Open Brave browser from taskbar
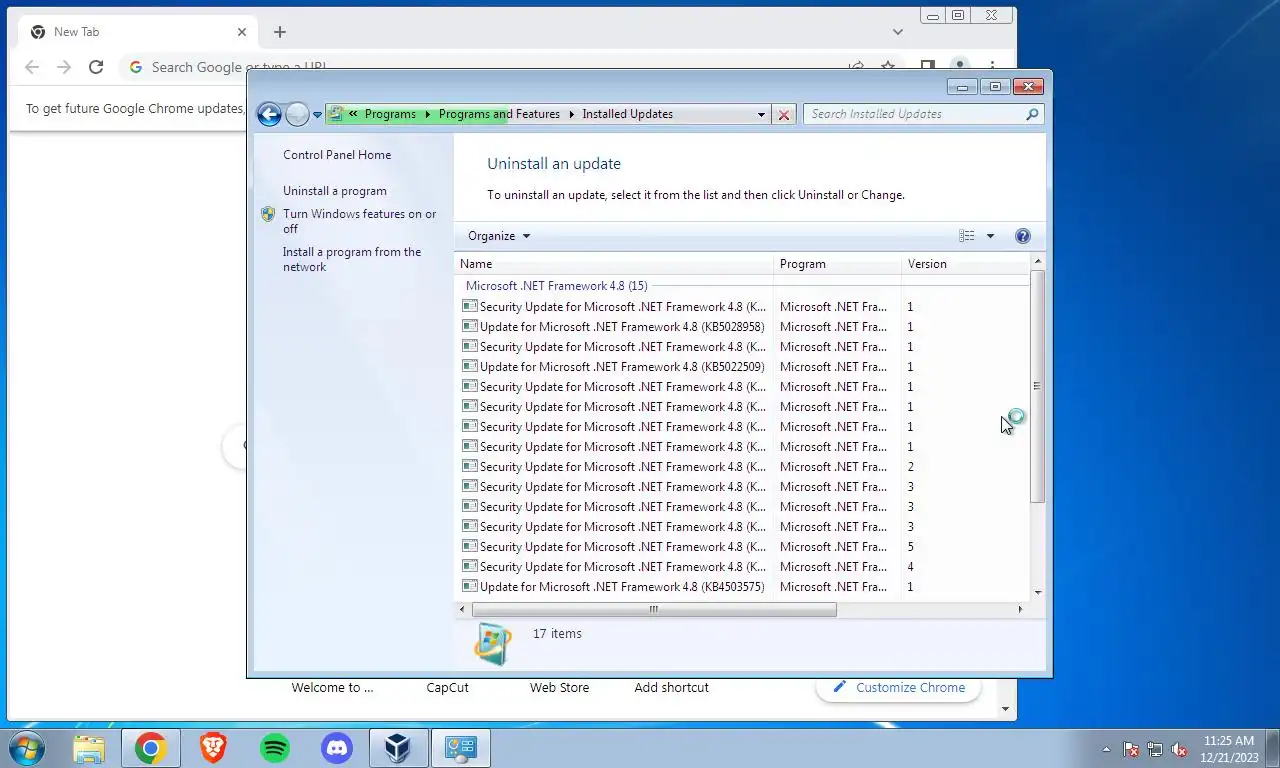This screenshot has width=1280, height=768. click(212, 748)
